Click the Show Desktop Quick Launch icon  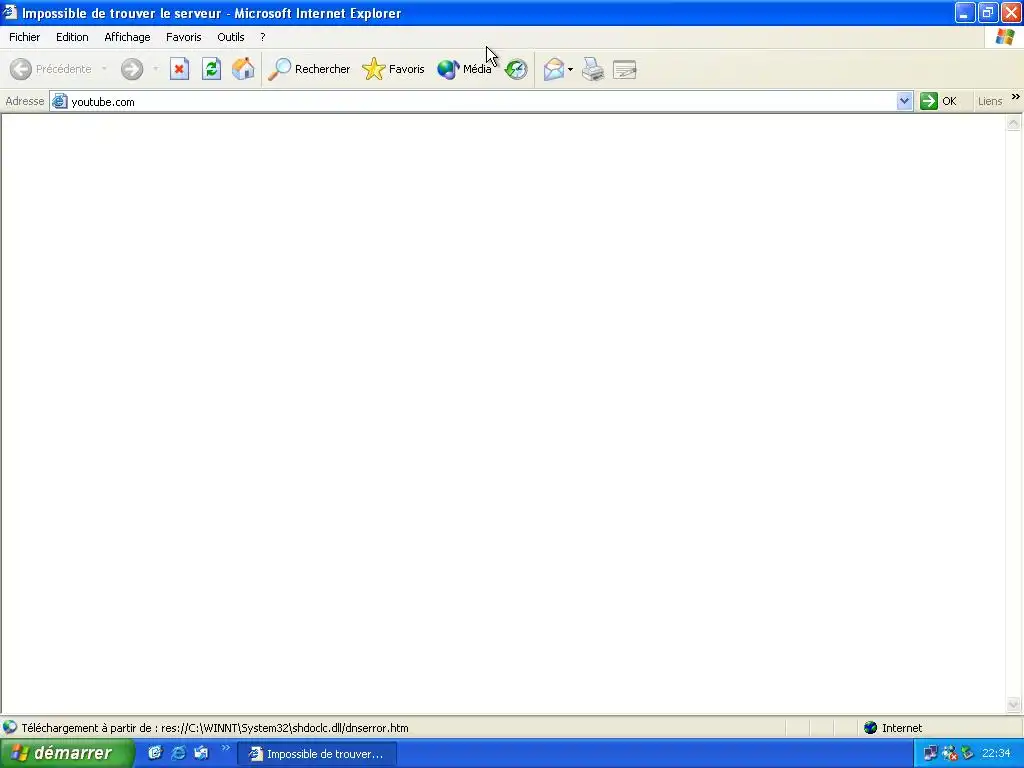click(201, 753)
